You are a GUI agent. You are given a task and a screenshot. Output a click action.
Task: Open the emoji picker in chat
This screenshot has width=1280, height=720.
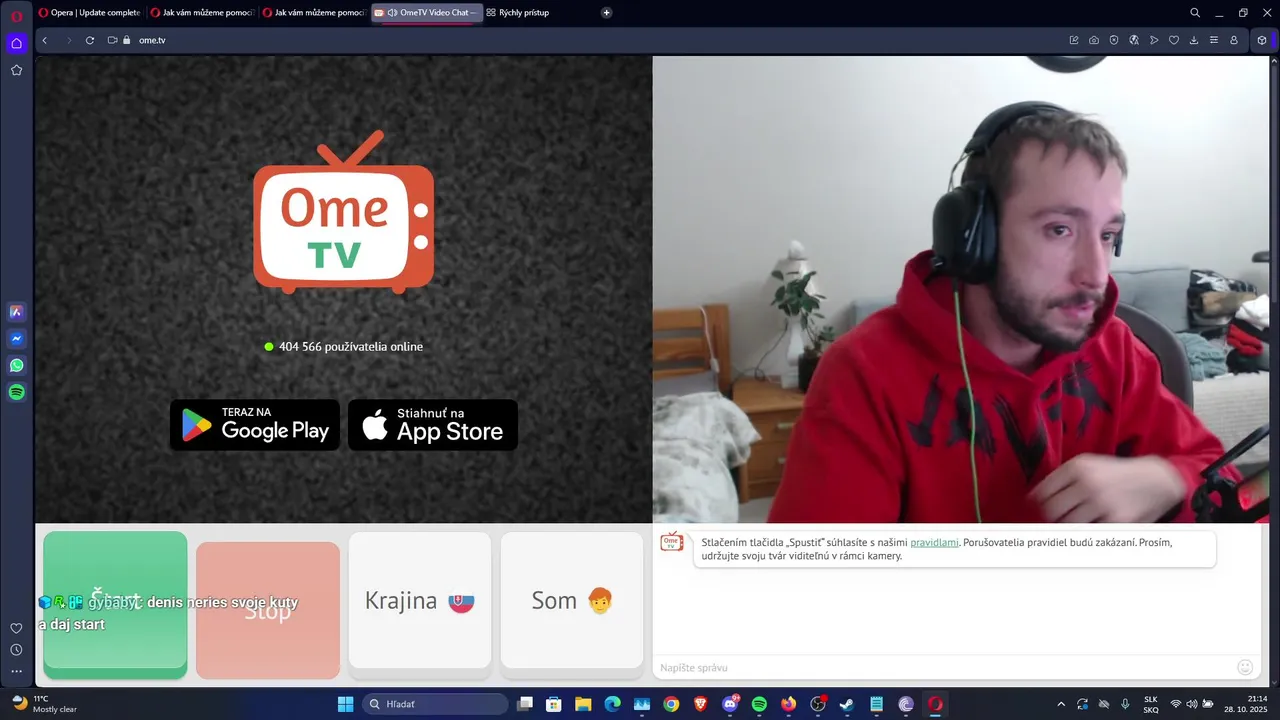[1245, 667]
